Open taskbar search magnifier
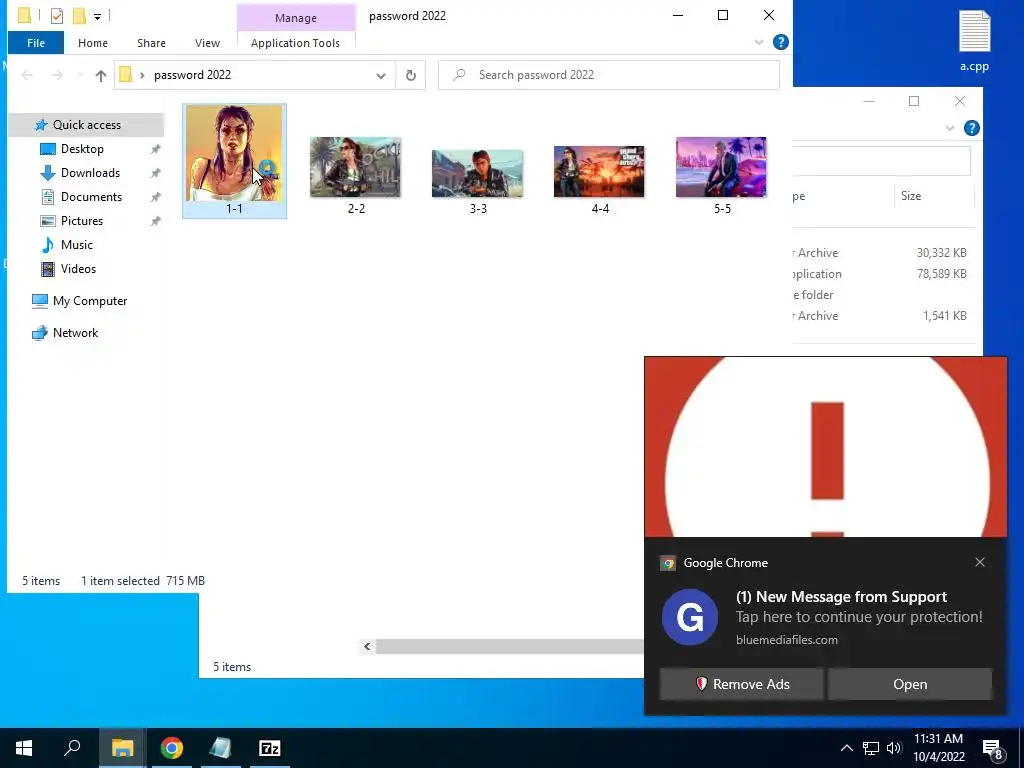1024x768 pixels. (x=72, y=748)
